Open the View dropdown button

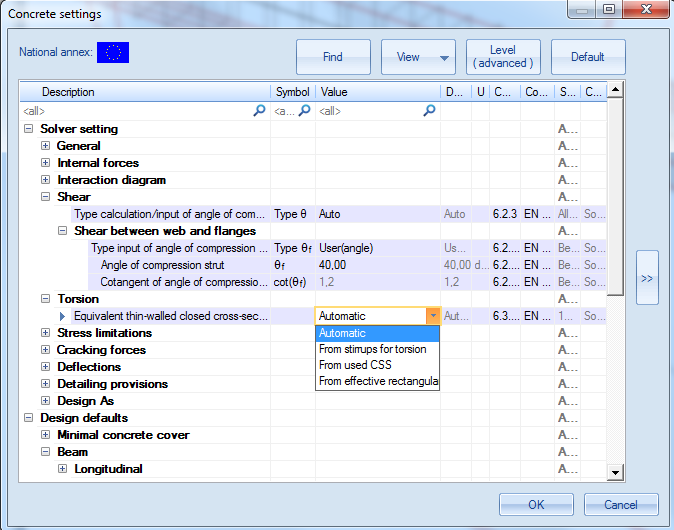tap(418, 57)
